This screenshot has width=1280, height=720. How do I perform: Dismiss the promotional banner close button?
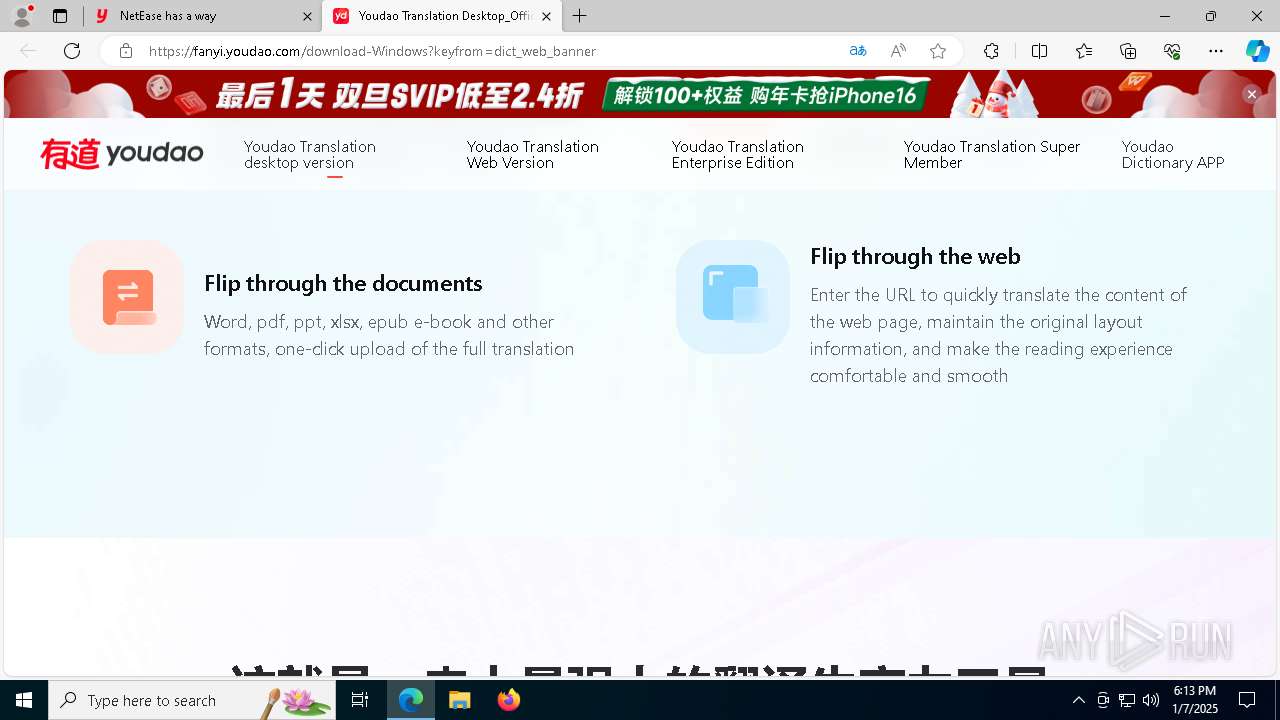tap(1251, 94)
